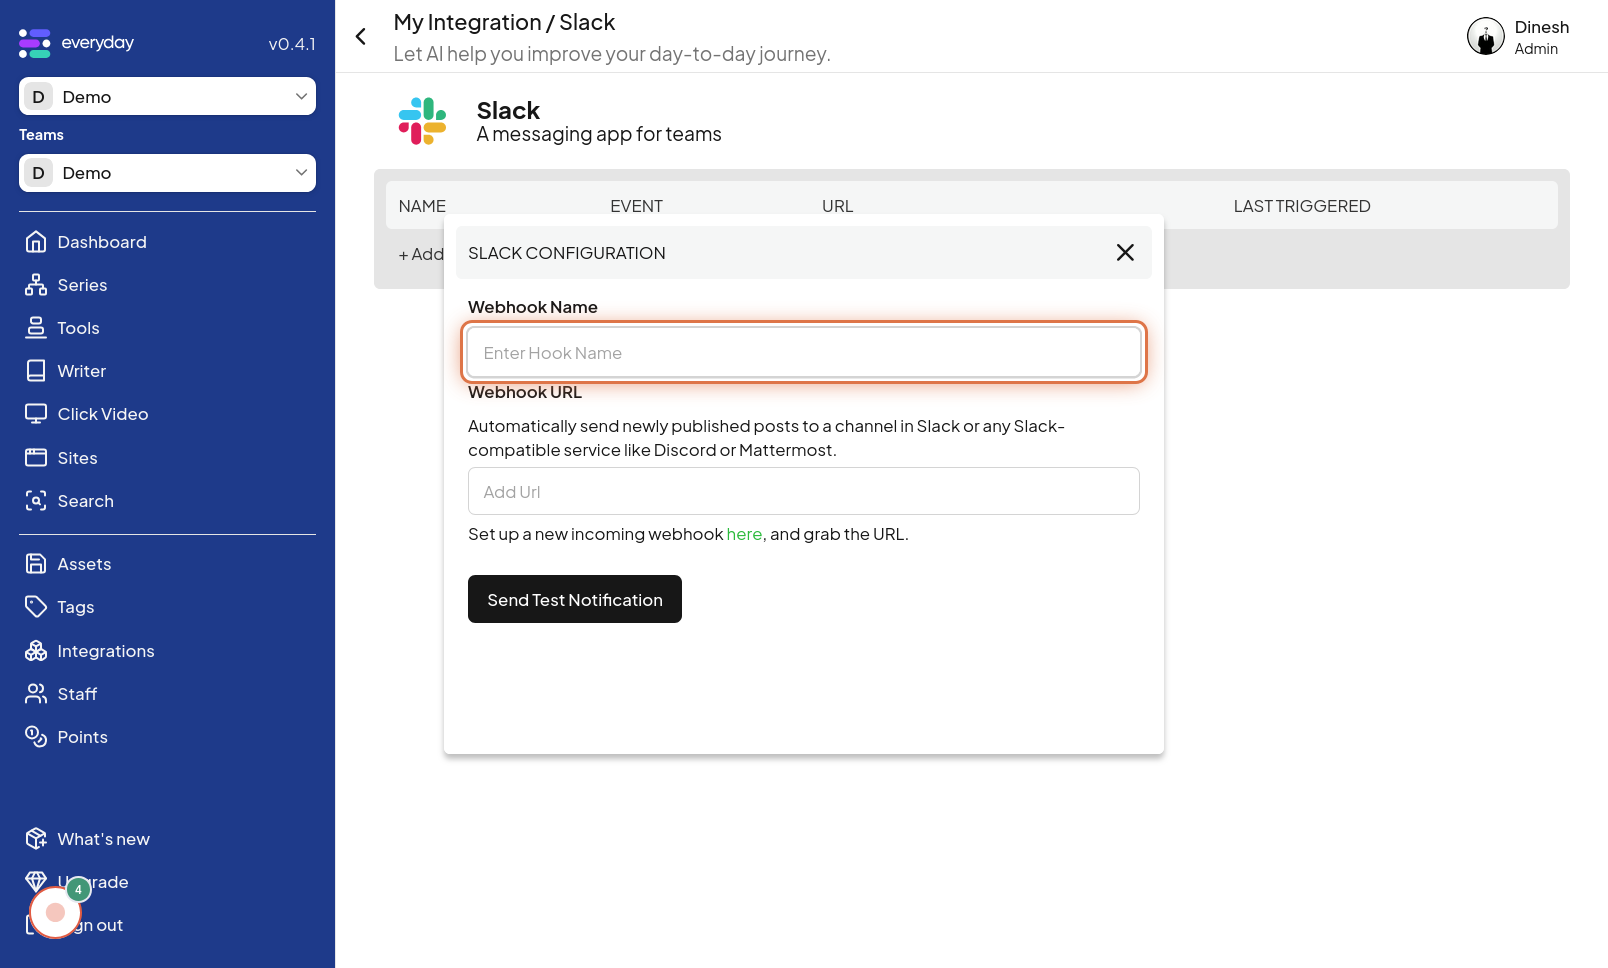Open the Writer menu item

pos(81,371)
